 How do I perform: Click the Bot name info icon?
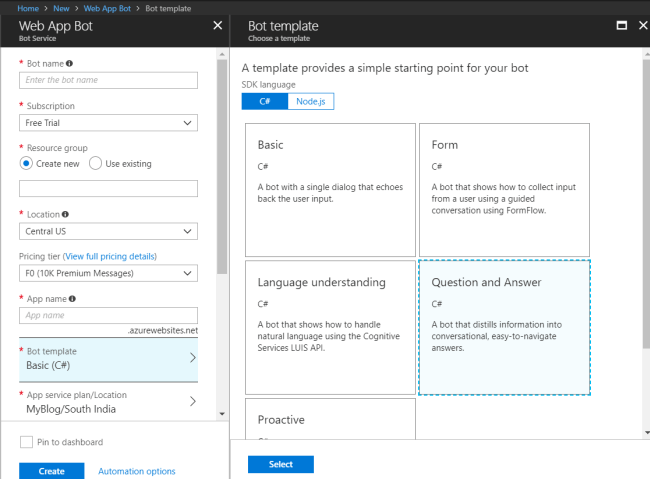(x=69, y=63)
